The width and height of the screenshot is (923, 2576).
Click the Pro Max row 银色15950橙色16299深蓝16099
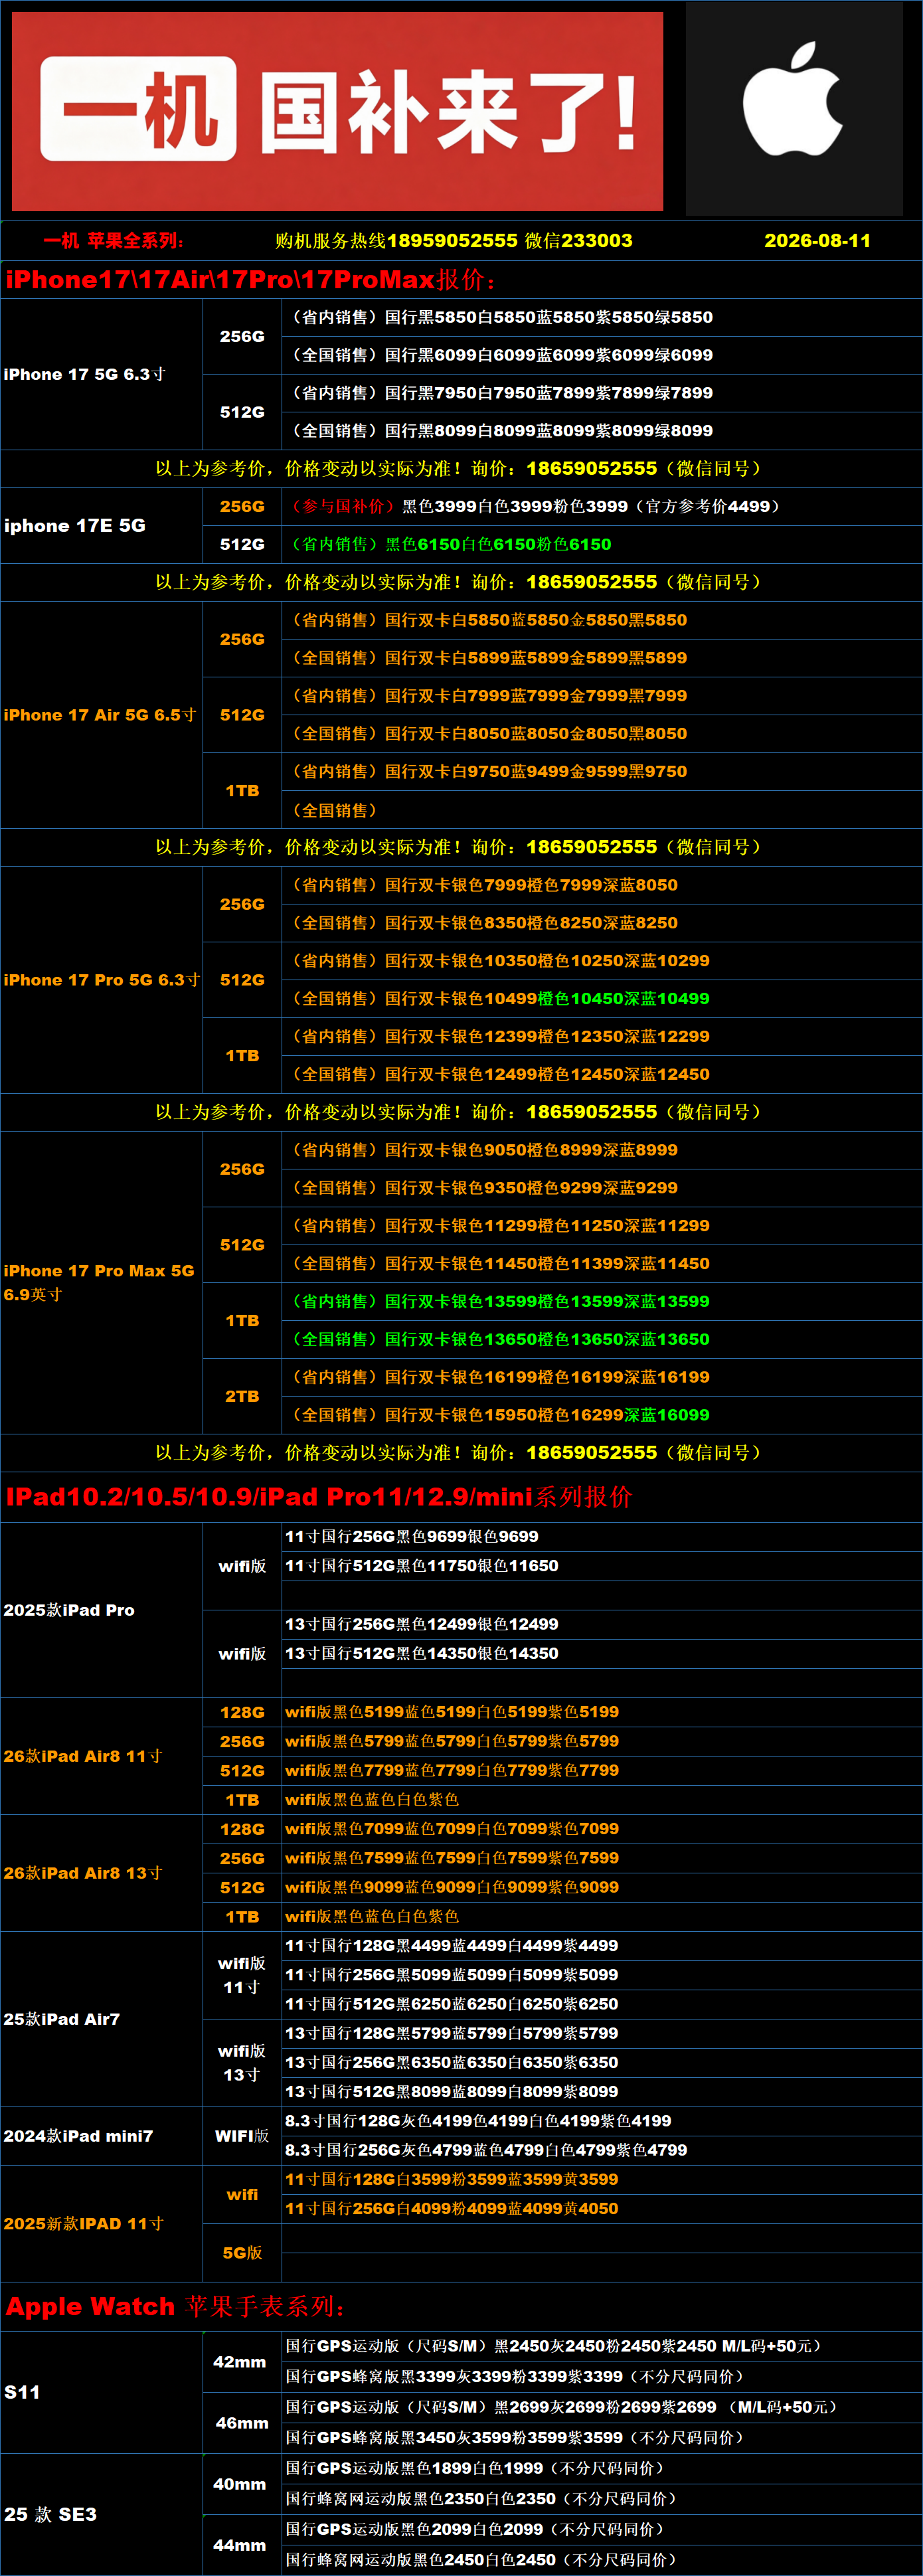(x=602, y=1416)
